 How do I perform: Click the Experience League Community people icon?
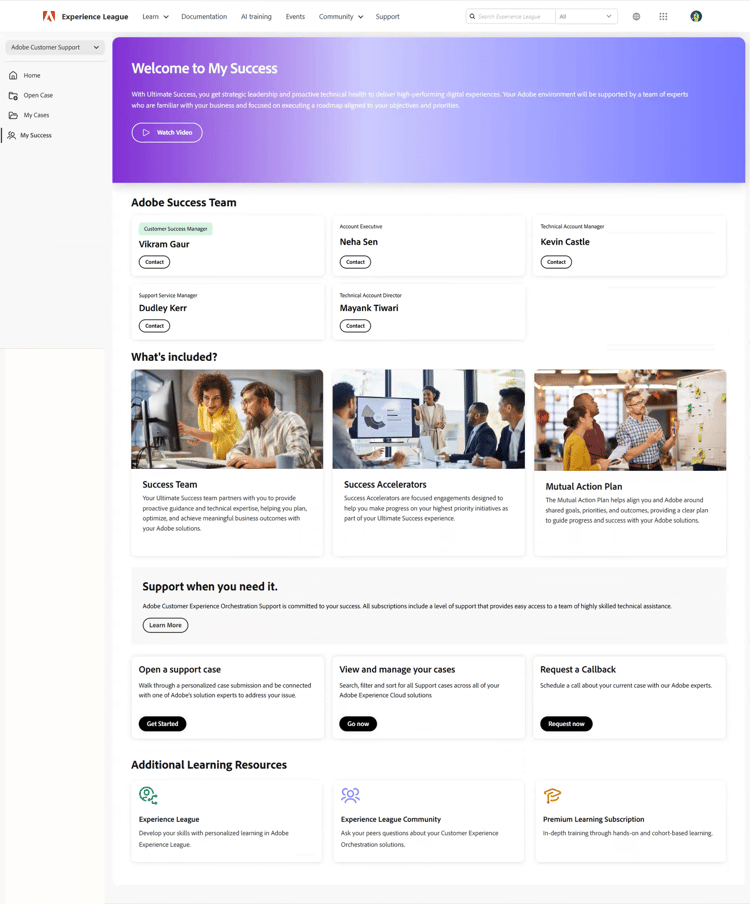pyautogui.click(x=350, y=796)
